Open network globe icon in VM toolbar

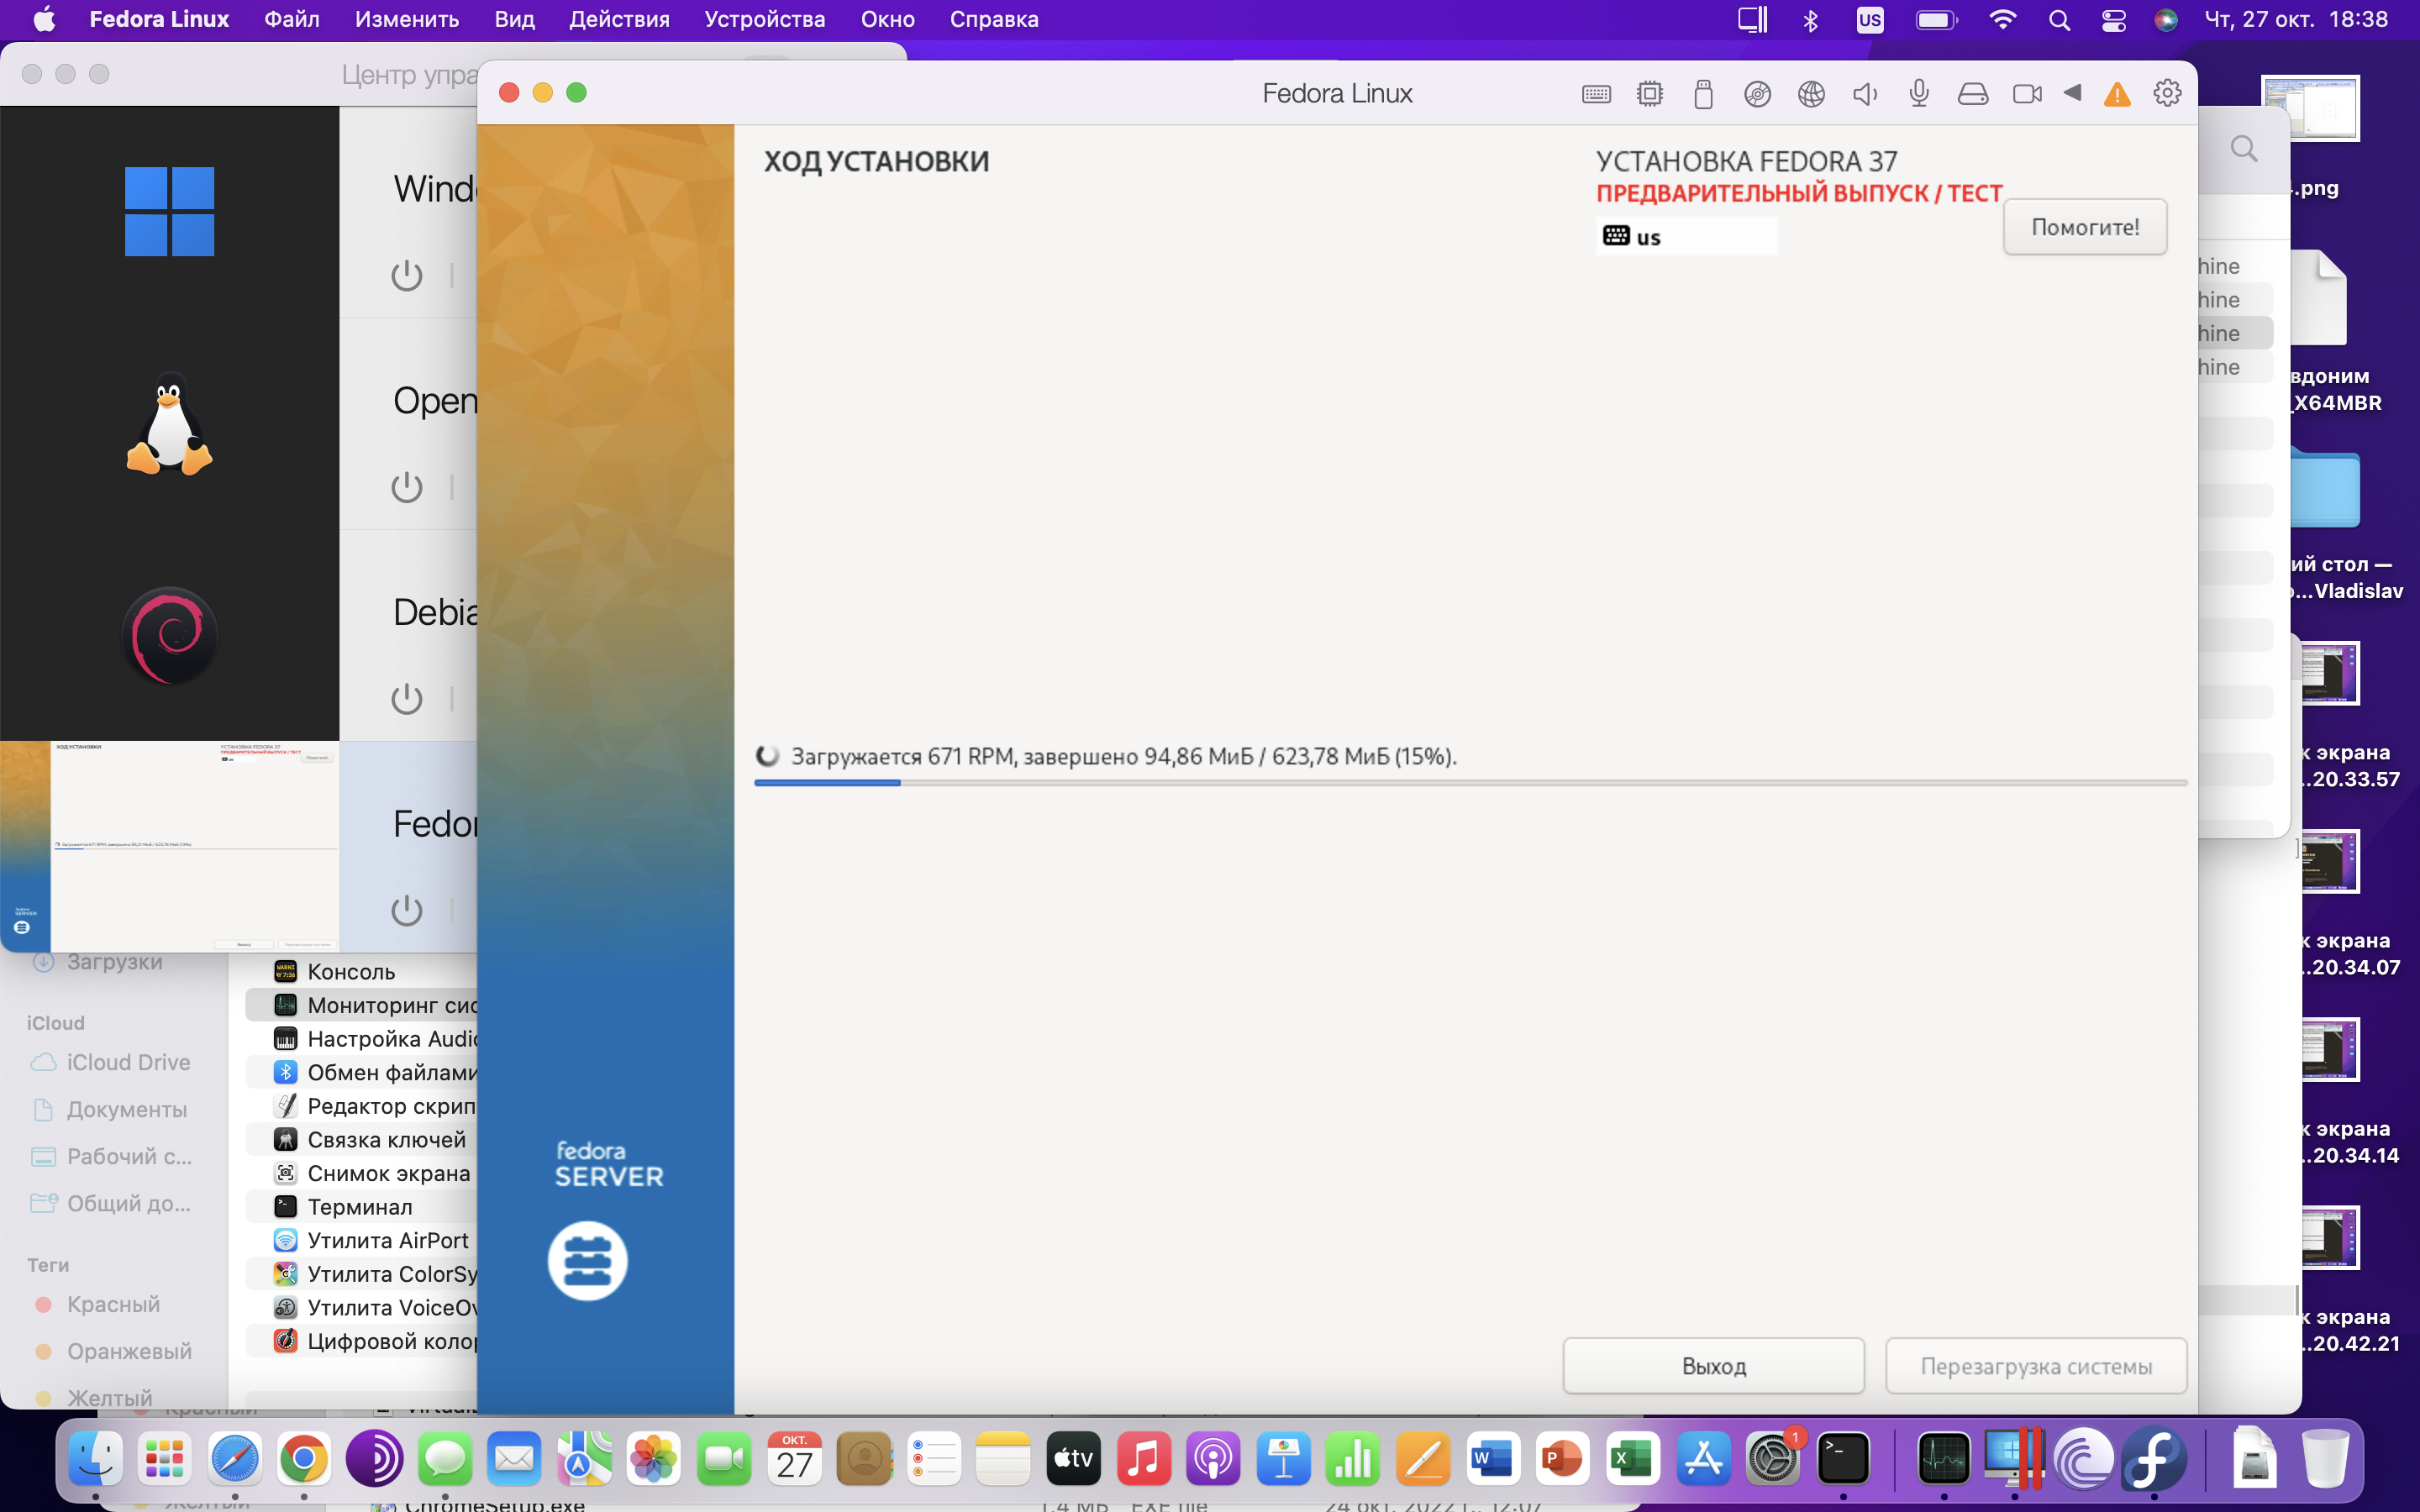coord(1811,94)
